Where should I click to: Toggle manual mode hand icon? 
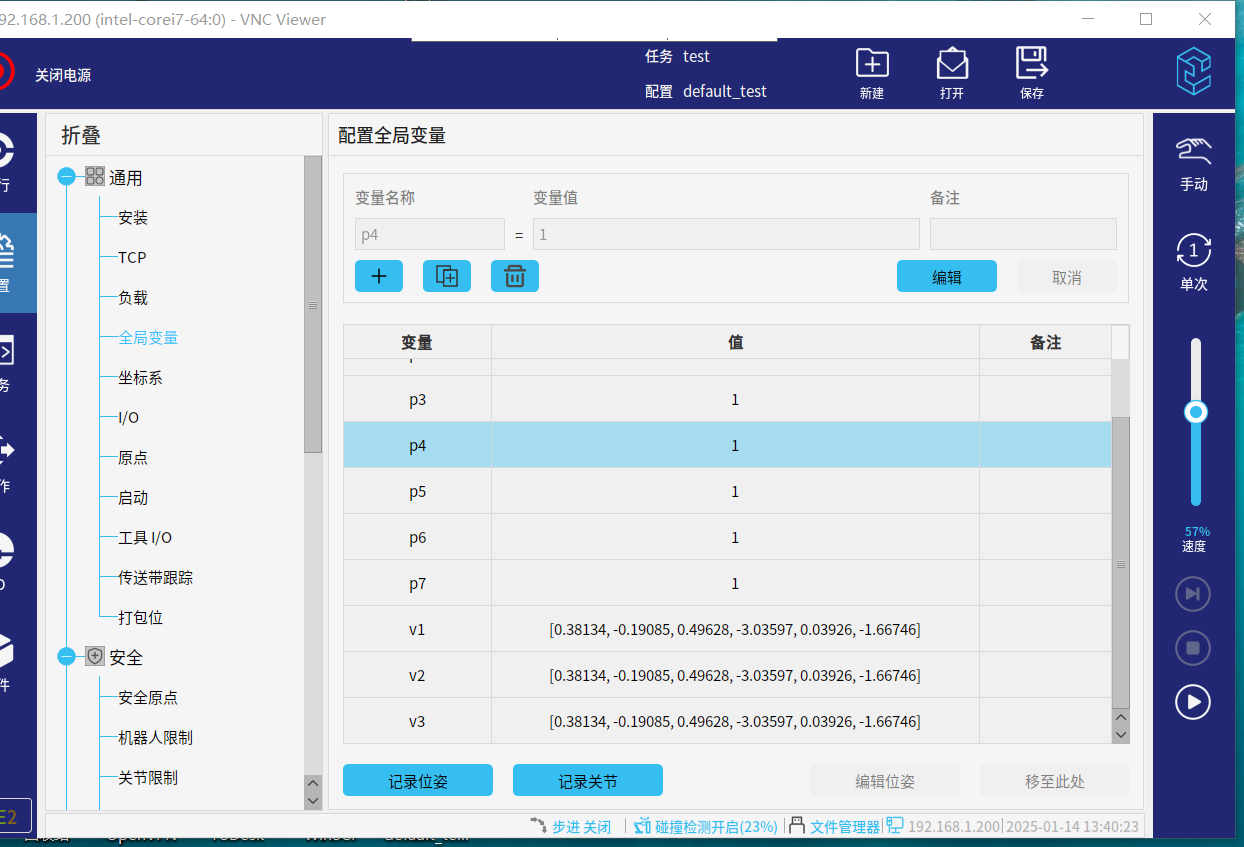[1193, 152]
